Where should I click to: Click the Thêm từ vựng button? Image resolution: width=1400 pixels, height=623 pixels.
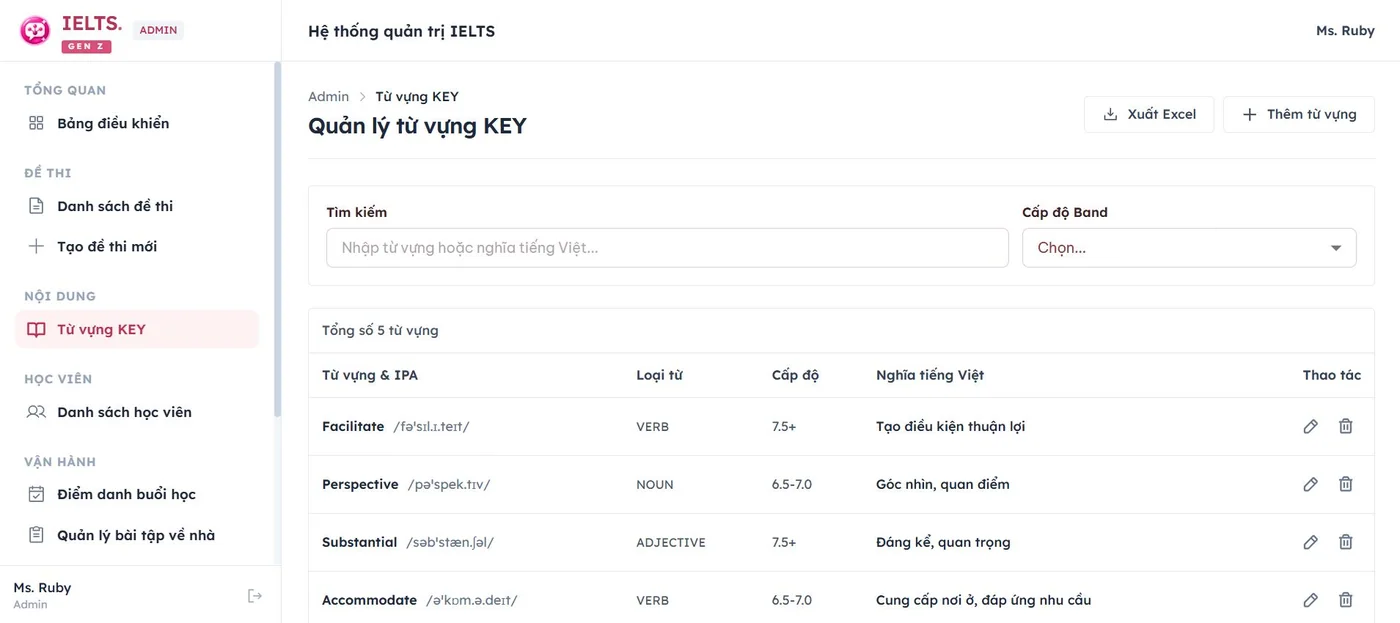(x=1299, y=114)
